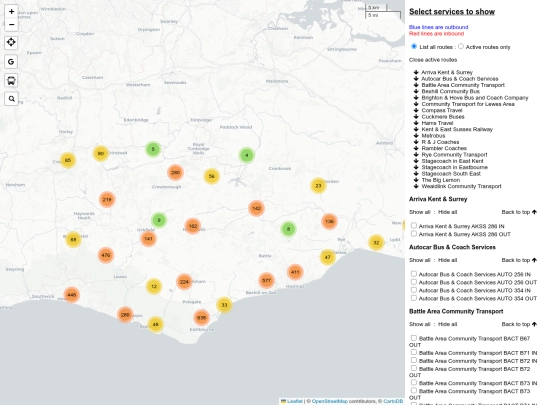
Task: Jump to Rambler Coaches section
Action: [x=444, y=148]
